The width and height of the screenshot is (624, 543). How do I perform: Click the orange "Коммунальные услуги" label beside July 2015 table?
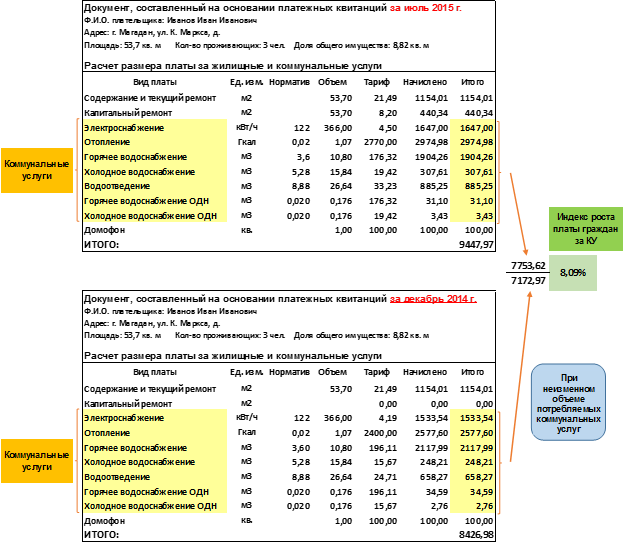pyautogui.click(x=37, y=170)
